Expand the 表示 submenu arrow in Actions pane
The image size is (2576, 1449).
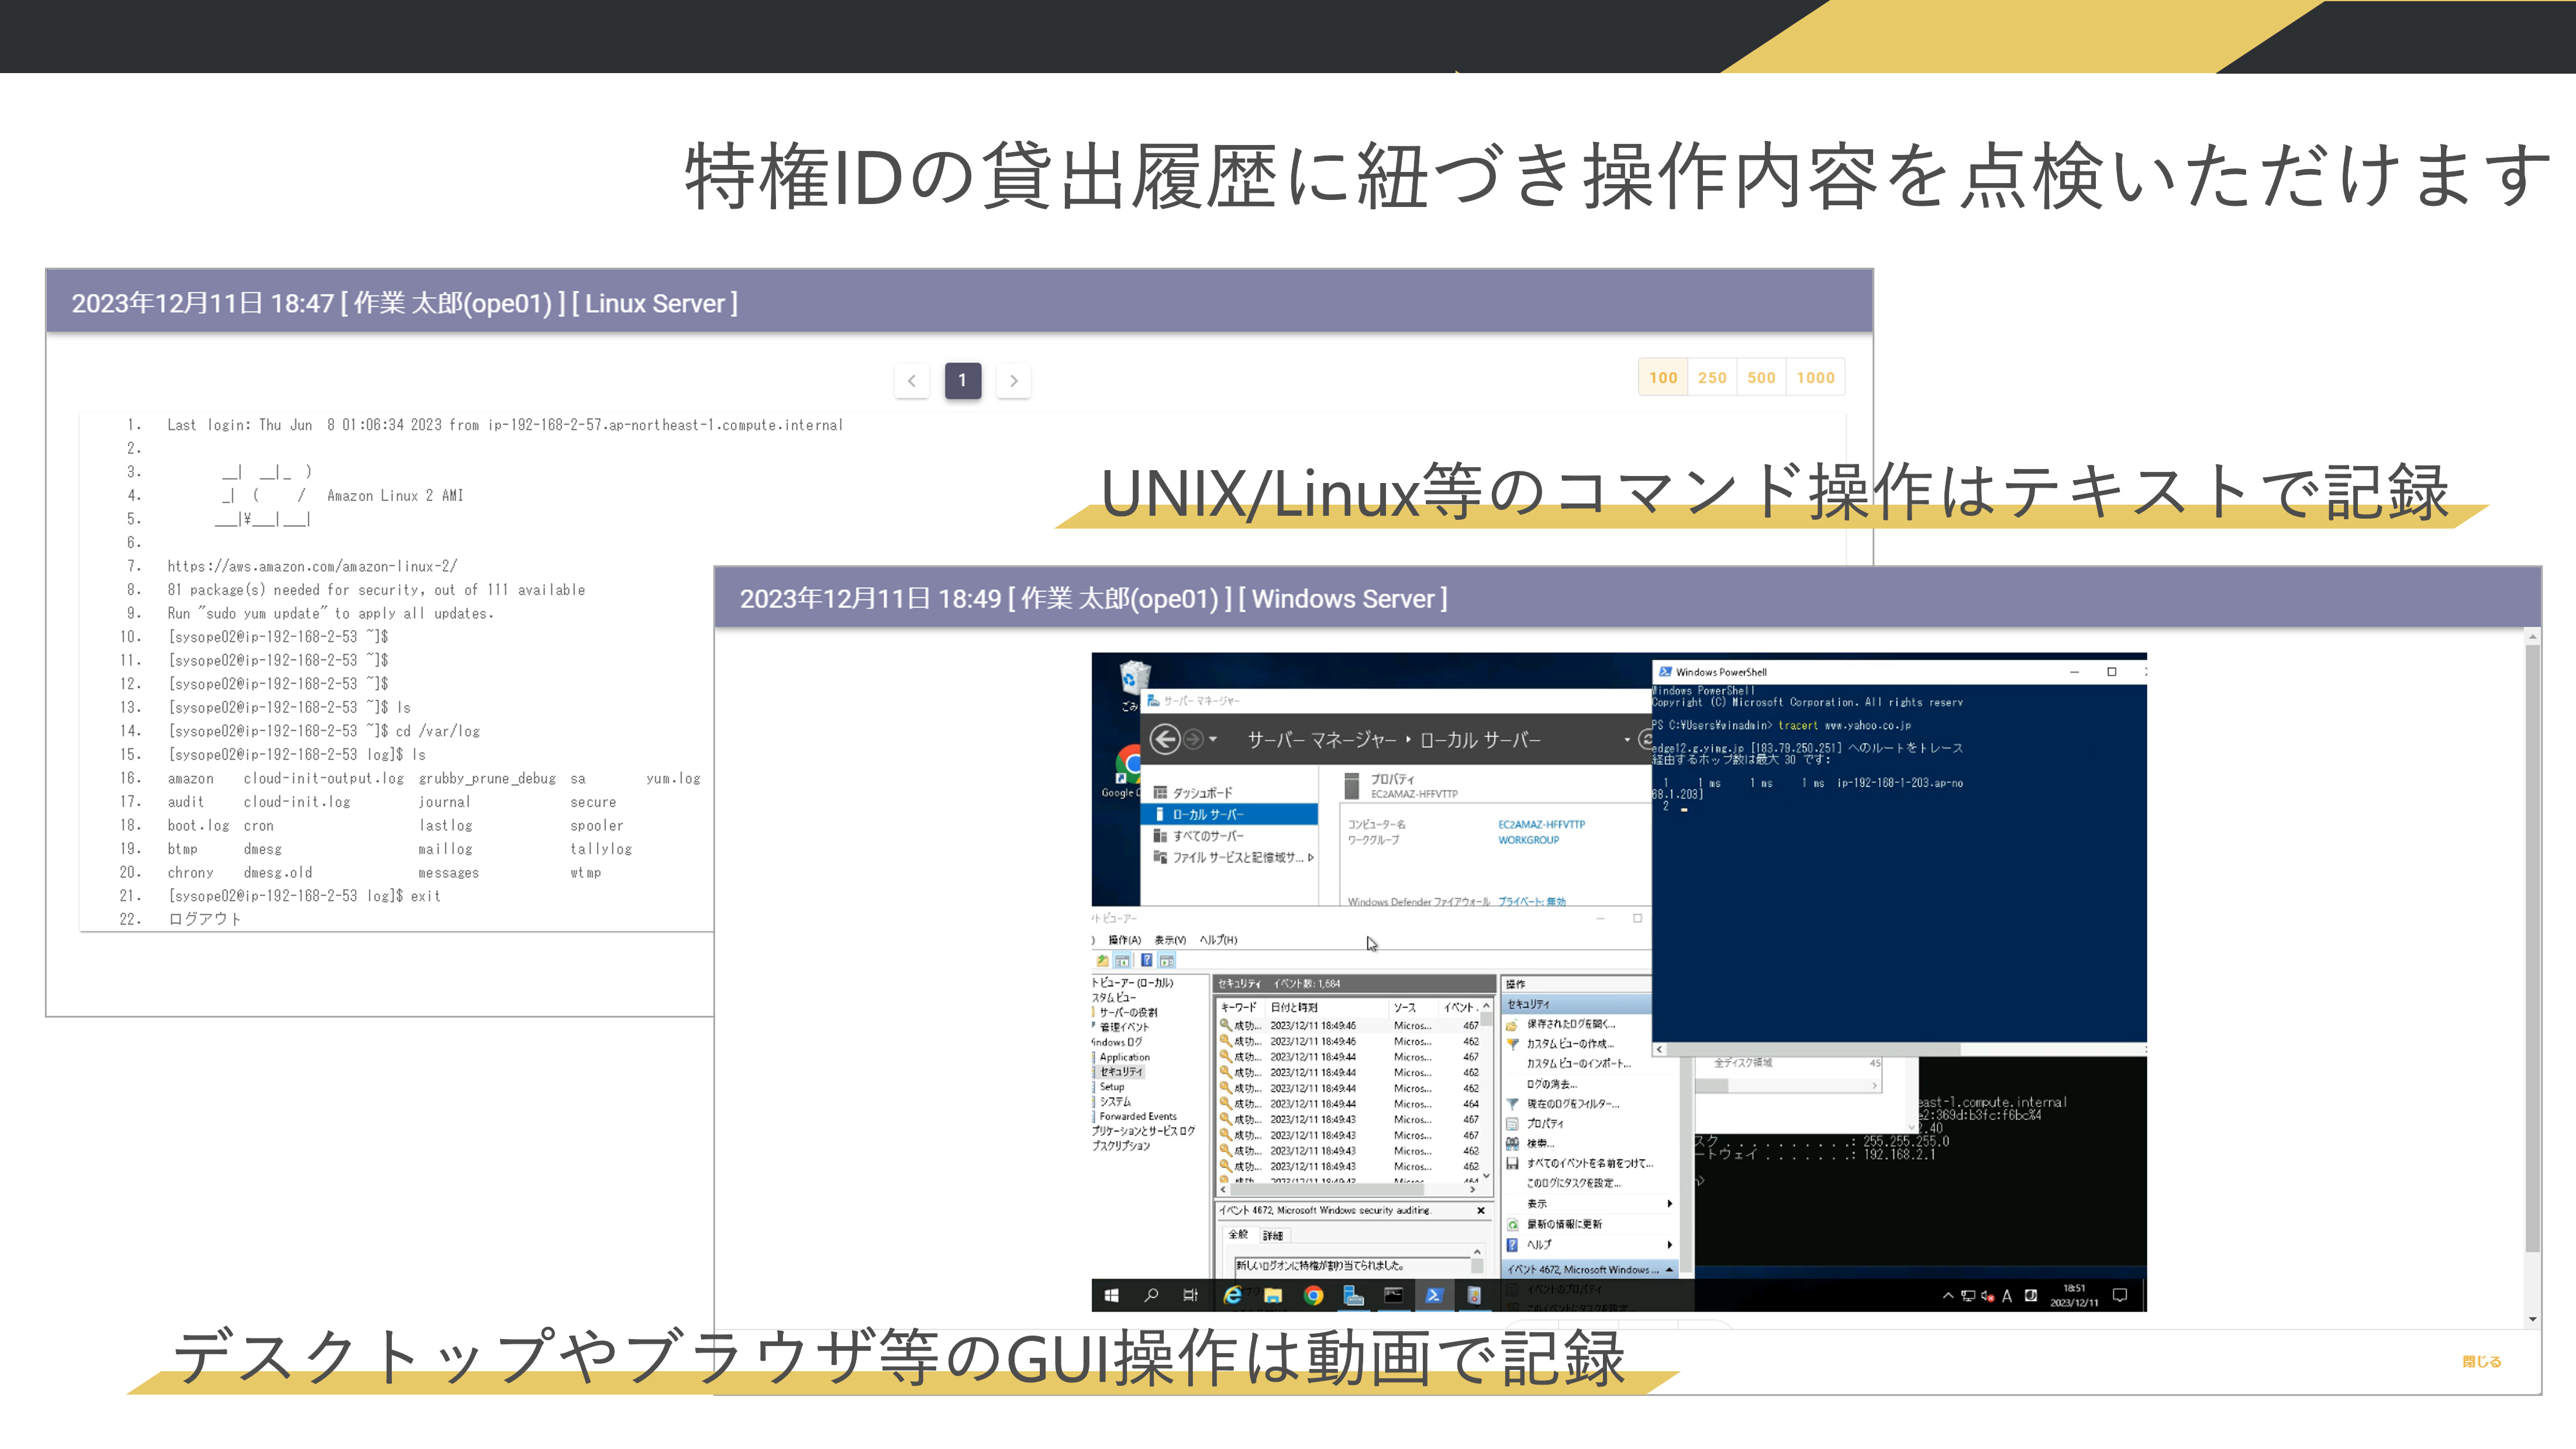pyautogui.click(x=1669, y=1204)
